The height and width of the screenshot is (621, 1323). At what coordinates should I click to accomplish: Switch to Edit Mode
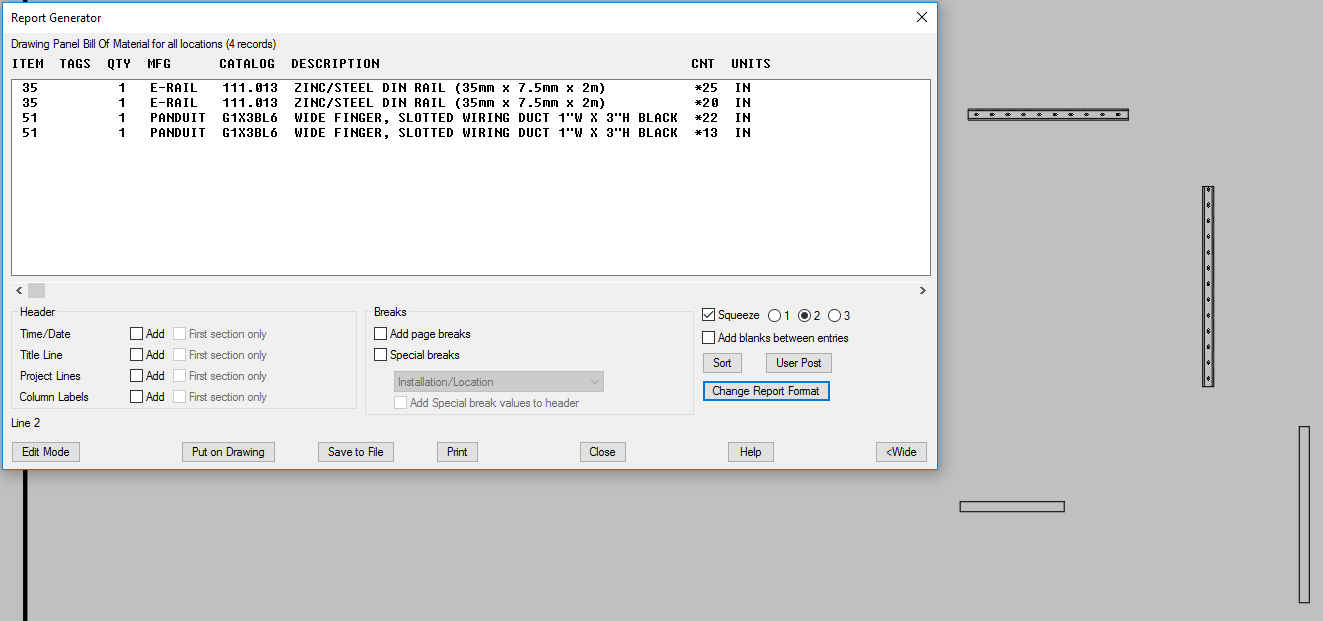click(46, 452)
